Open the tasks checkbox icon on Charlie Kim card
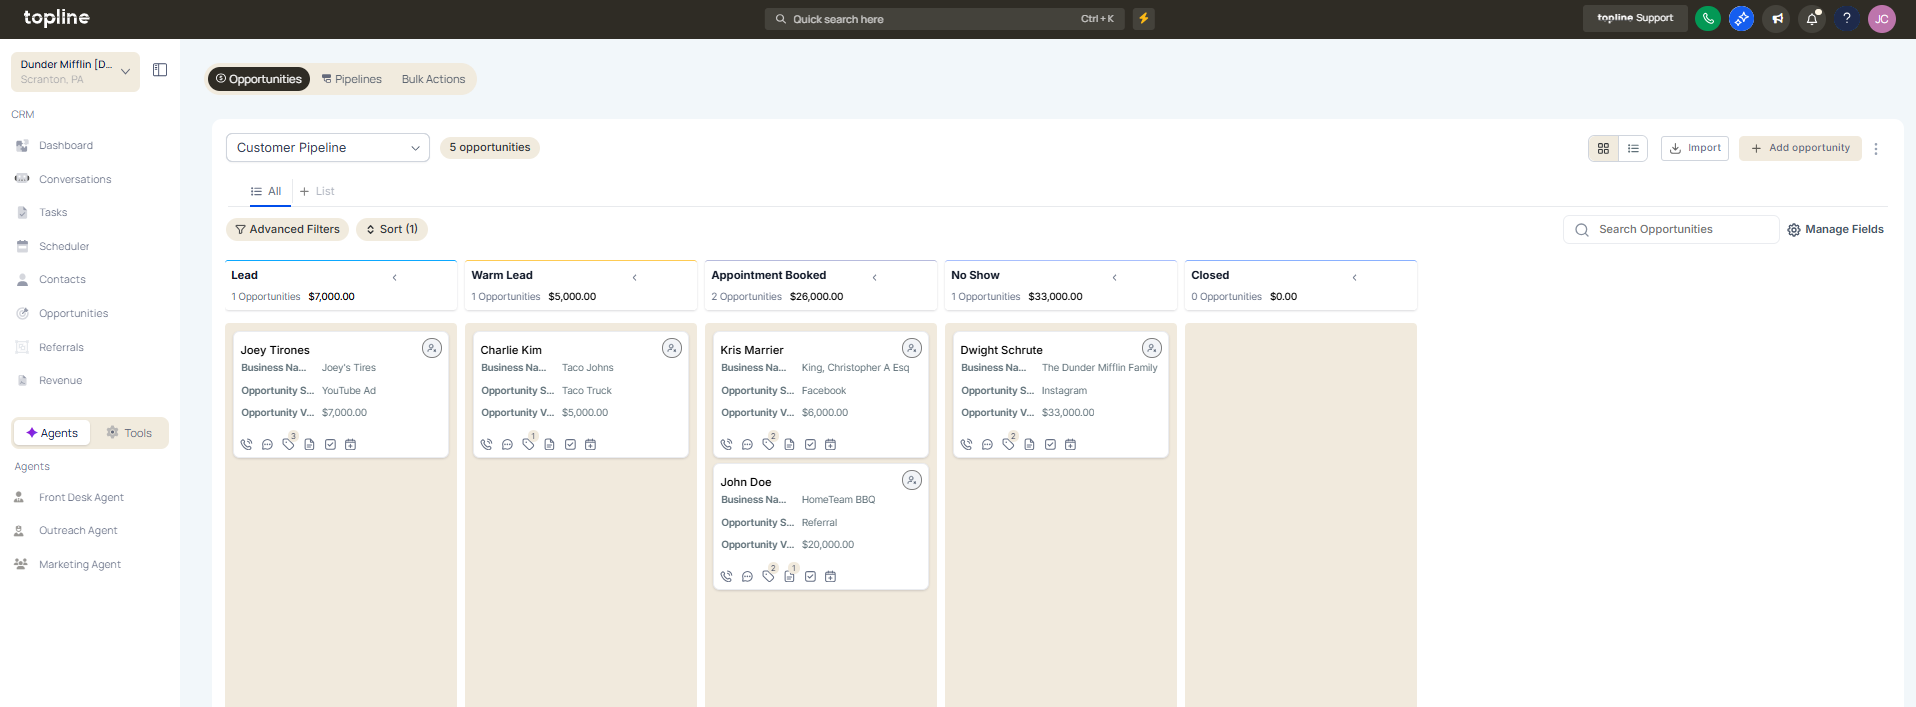 (570, 444)
